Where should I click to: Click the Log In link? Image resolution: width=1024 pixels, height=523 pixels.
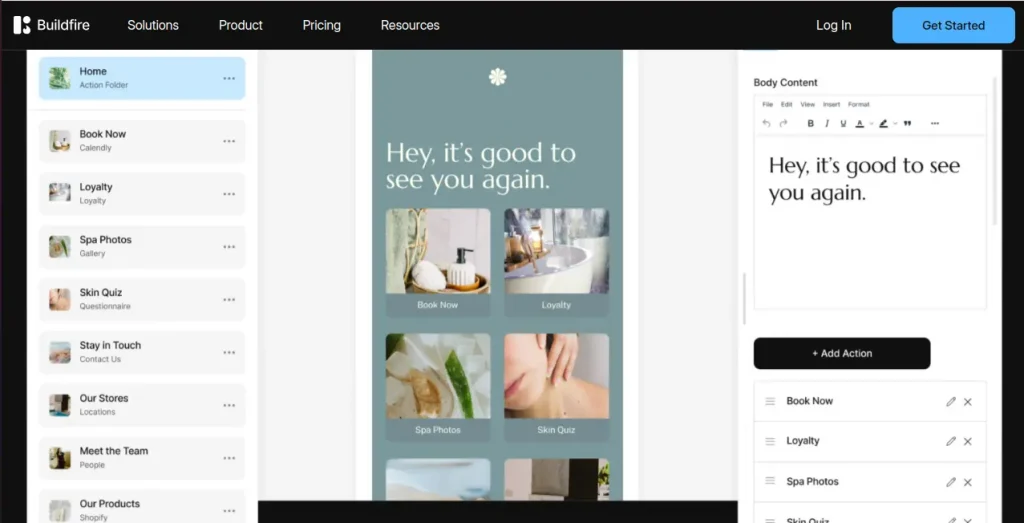pyautogui.click(x=833, y=25)
